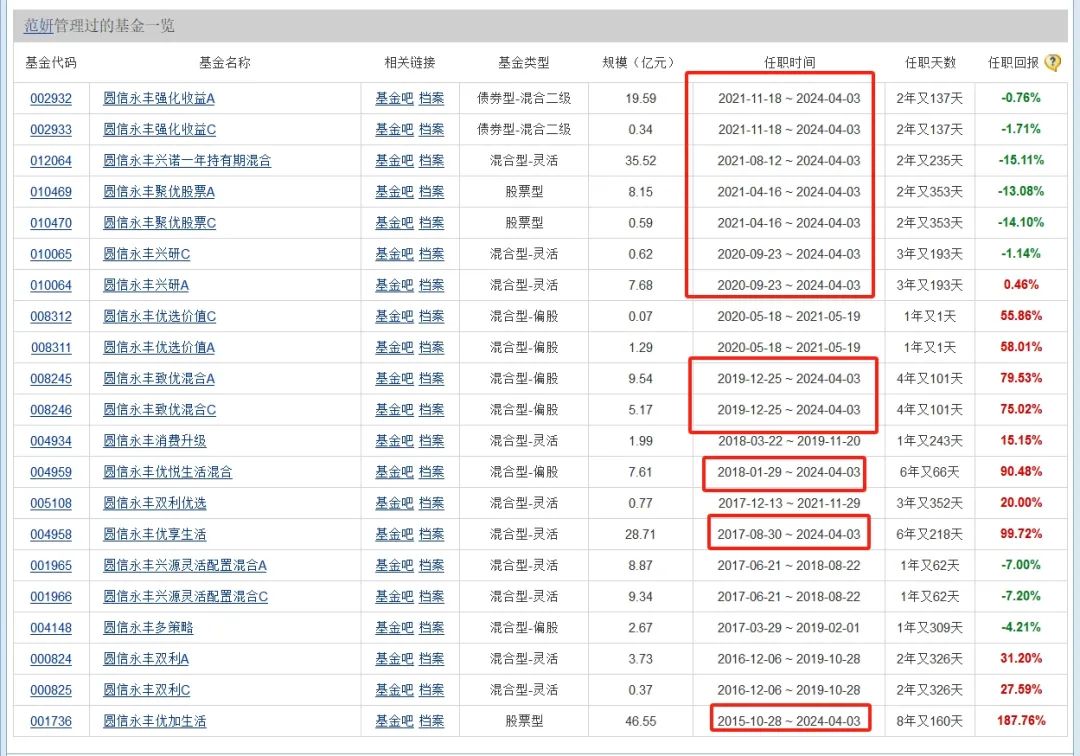The image size is (1080, 756).
Task: Open 档案 for 圆信永丰消费升级
Action: coord(432,441)
